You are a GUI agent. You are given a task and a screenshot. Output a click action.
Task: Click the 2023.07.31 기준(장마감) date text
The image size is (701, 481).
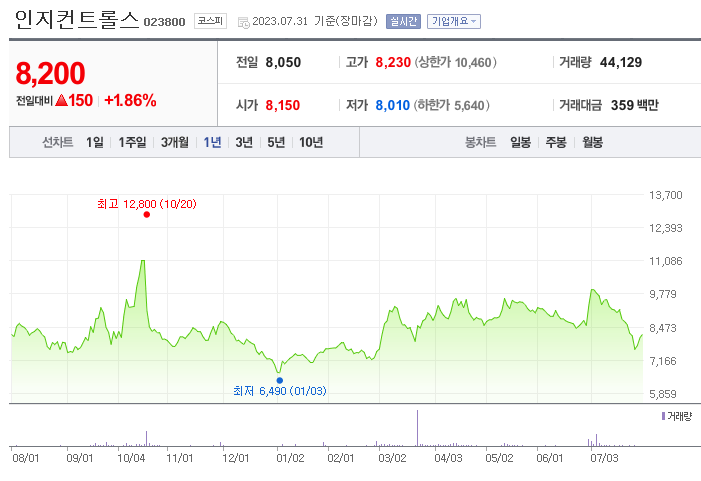click(x=315, y=21)
